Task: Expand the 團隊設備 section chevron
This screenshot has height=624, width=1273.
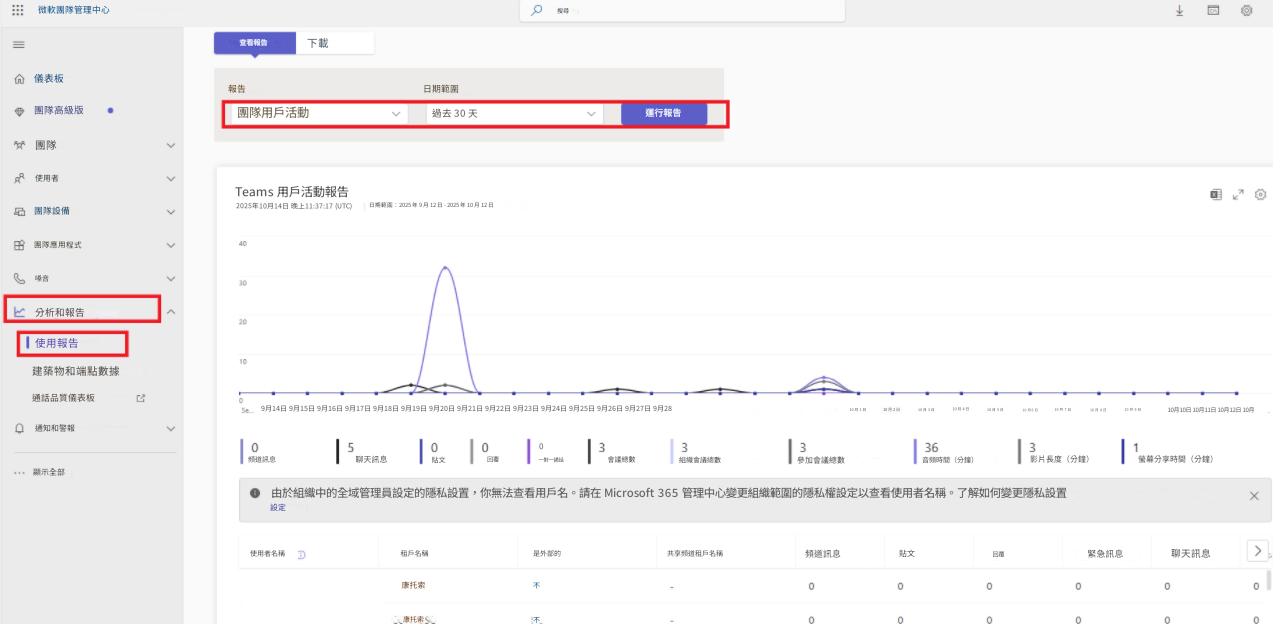Action: [x=171, y=212]
